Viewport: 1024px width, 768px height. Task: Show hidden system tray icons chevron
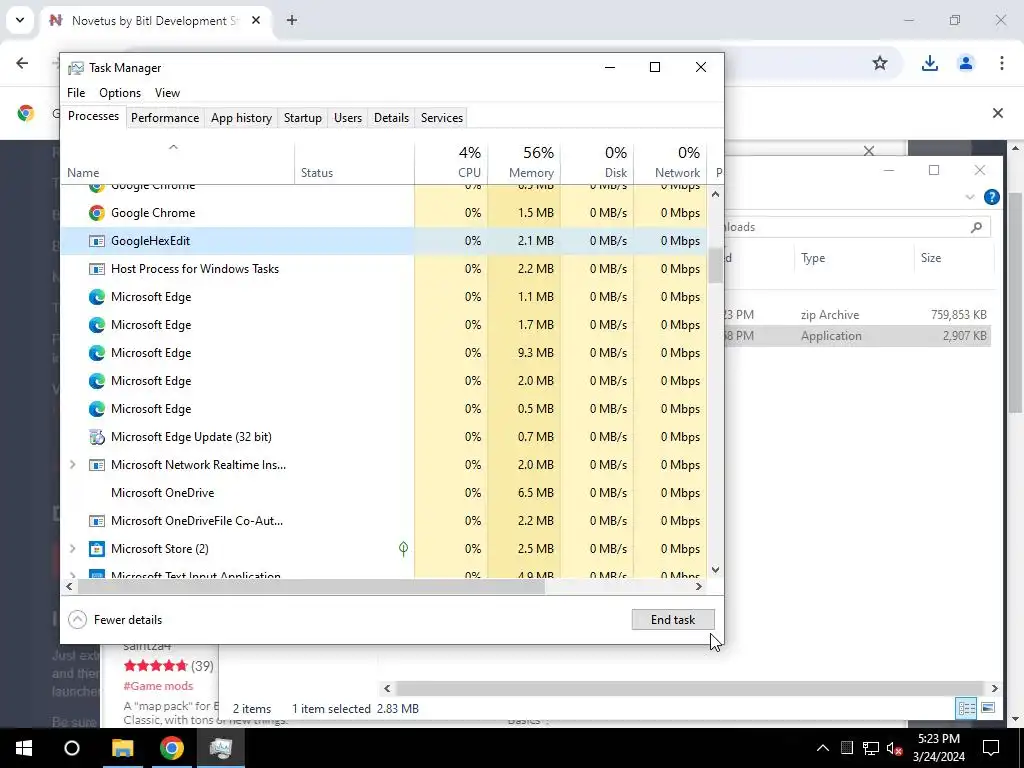823,748
